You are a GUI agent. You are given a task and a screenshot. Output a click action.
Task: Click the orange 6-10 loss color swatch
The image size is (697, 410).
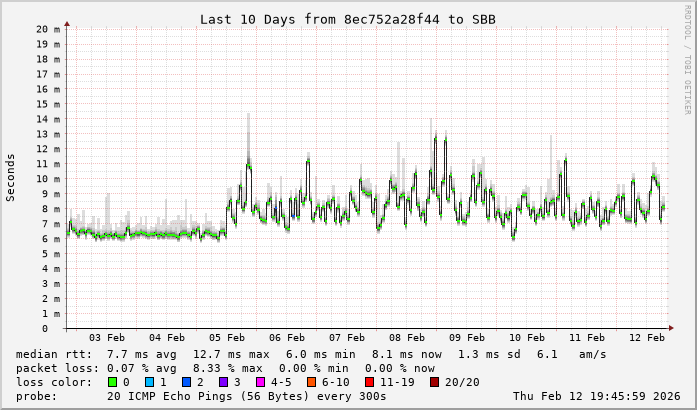pyautogui.click(x=311, y=382)
